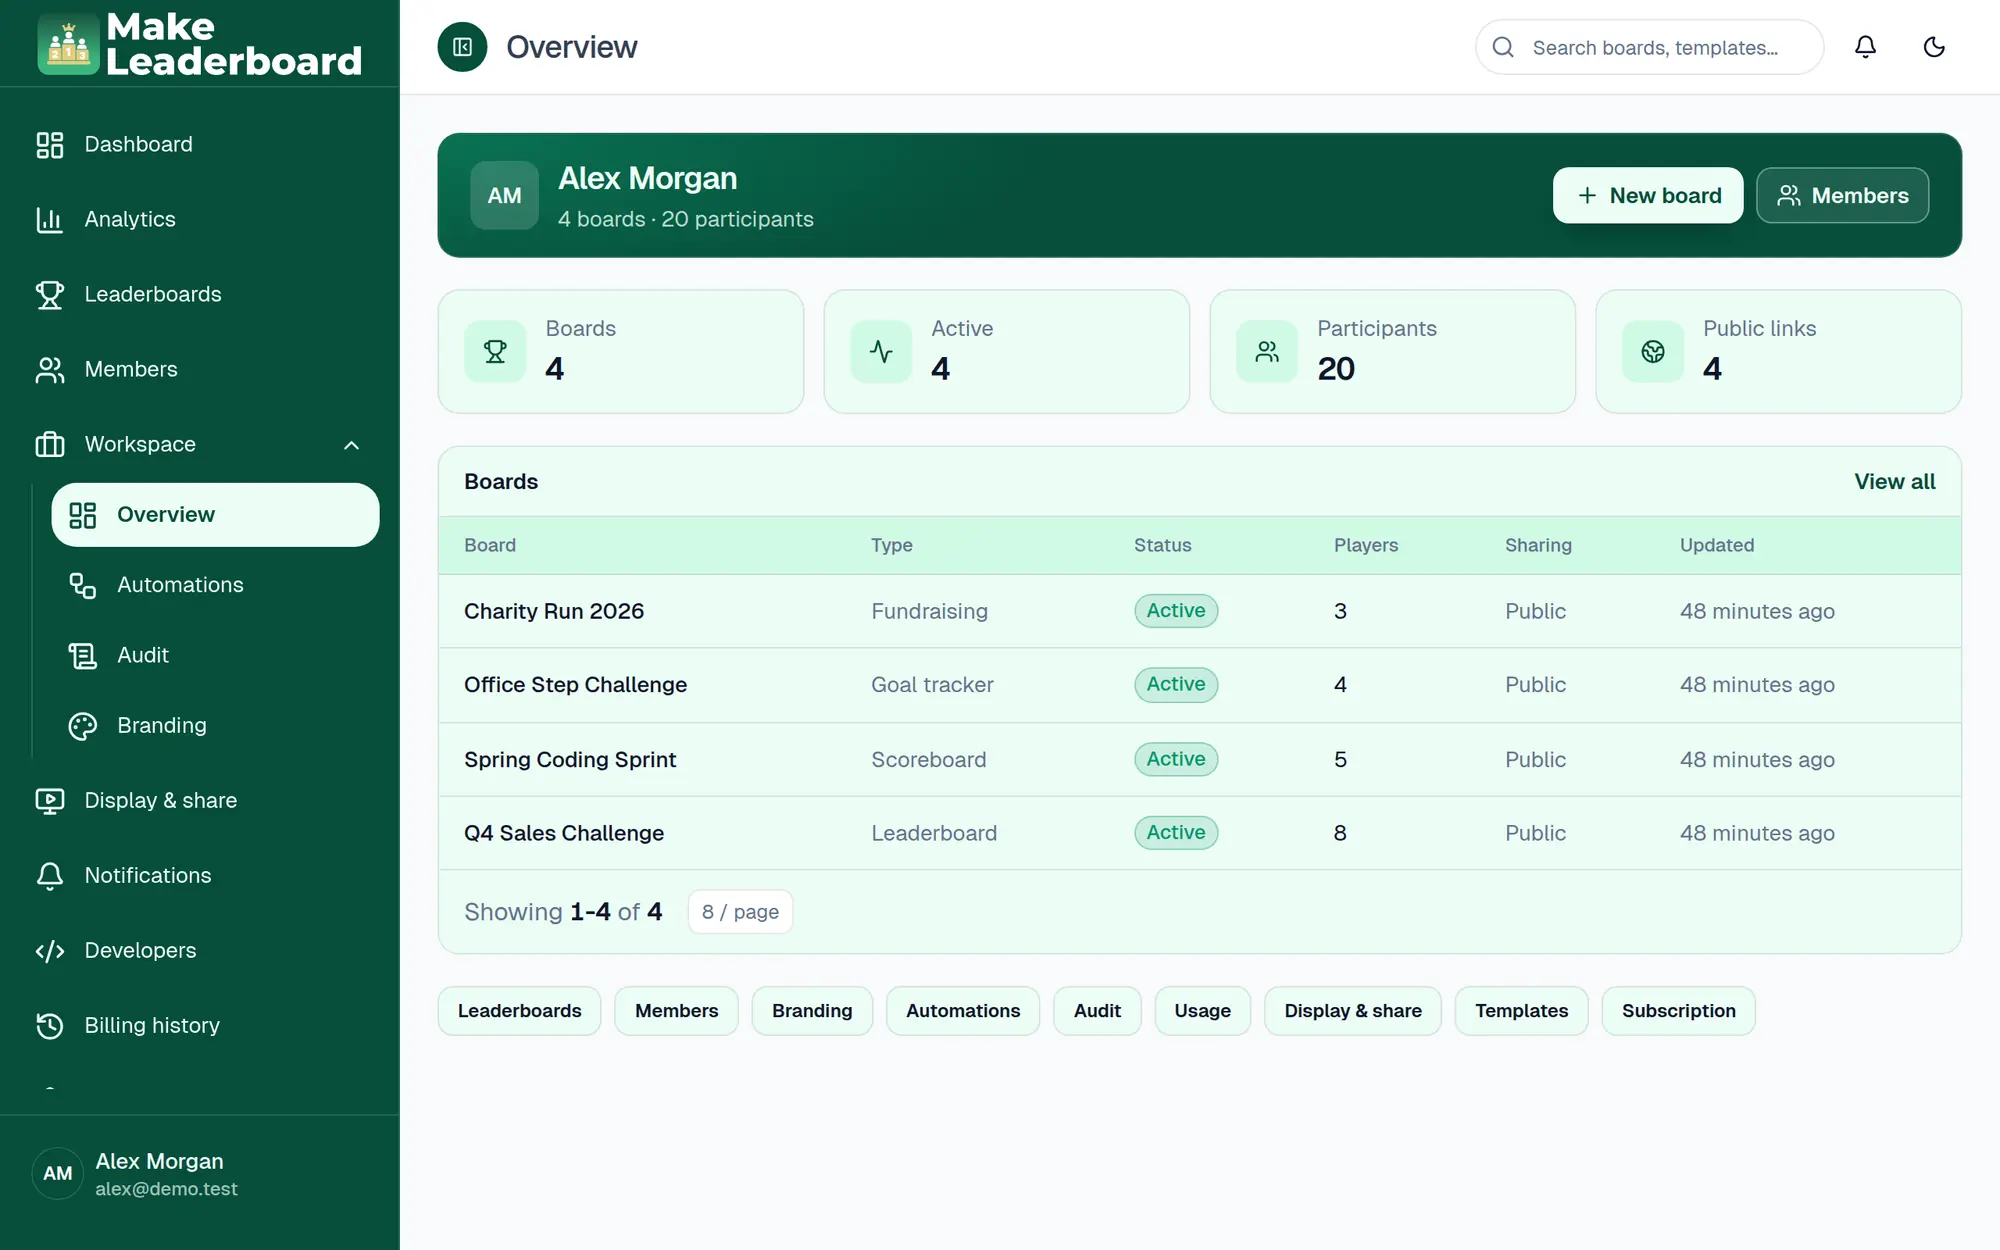Click the trophy icon on the Boards card

tap(495, 351)
